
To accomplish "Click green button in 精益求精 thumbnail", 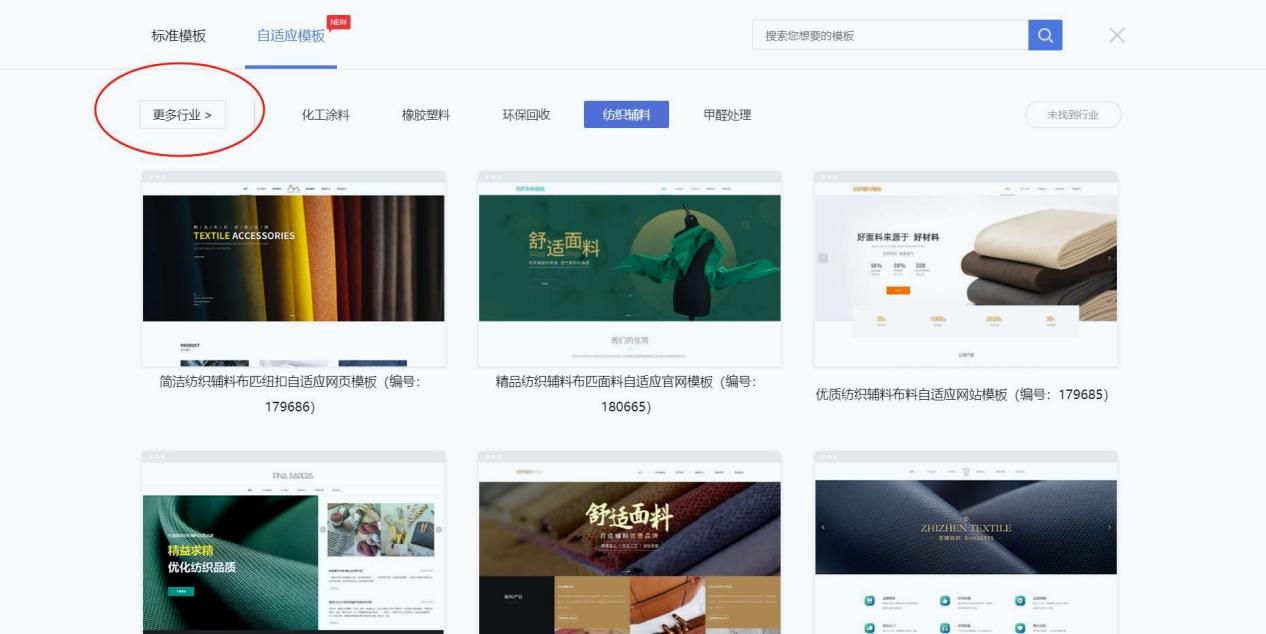I will click(x=183, y=591).
